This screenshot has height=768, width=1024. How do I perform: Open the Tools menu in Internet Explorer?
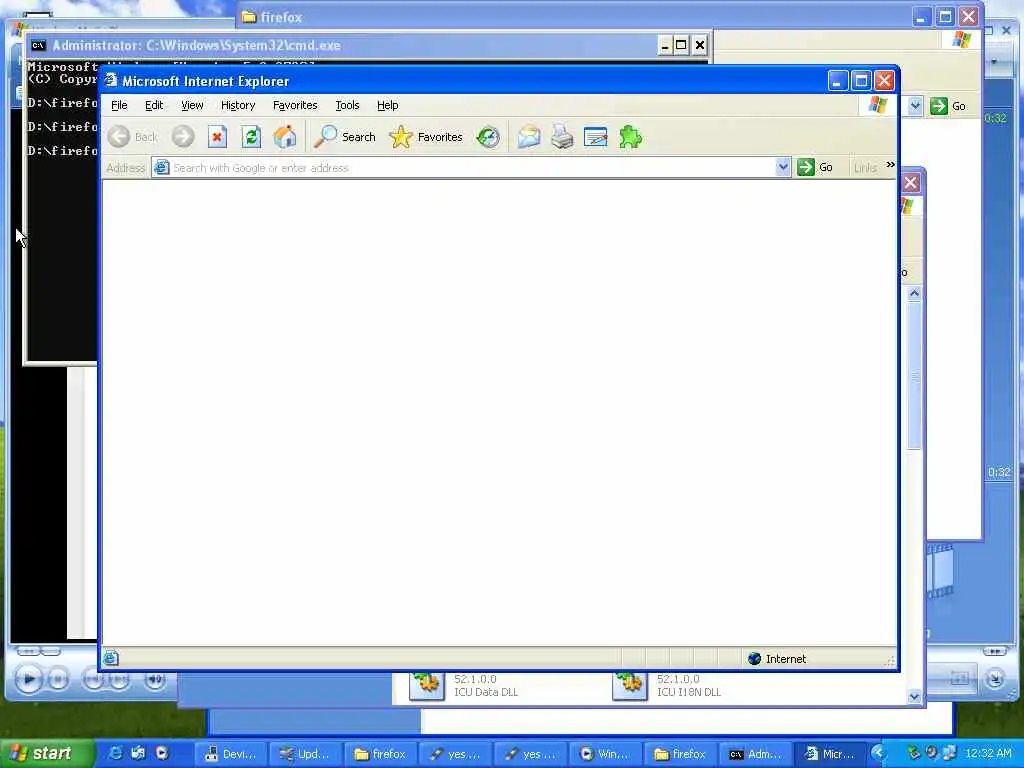(347, 105)
